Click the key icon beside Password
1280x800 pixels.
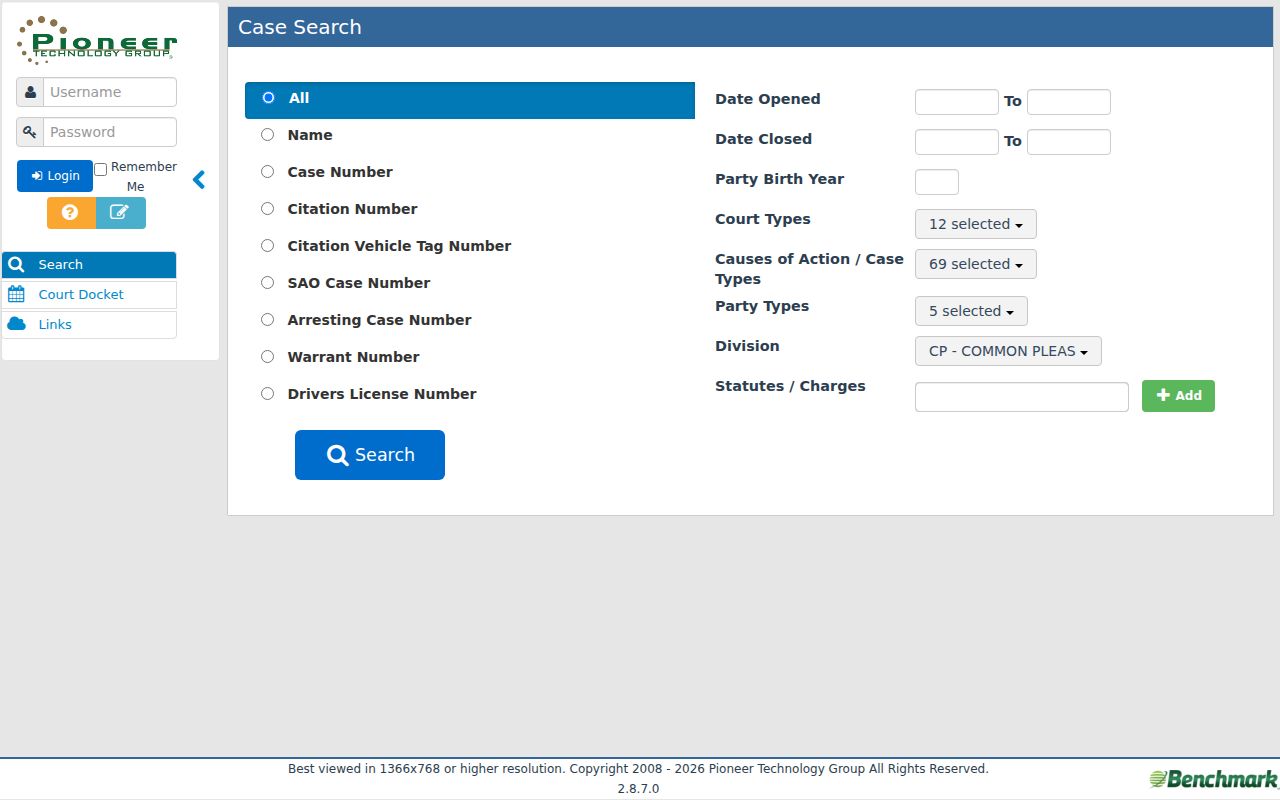(x=30, y=132)
